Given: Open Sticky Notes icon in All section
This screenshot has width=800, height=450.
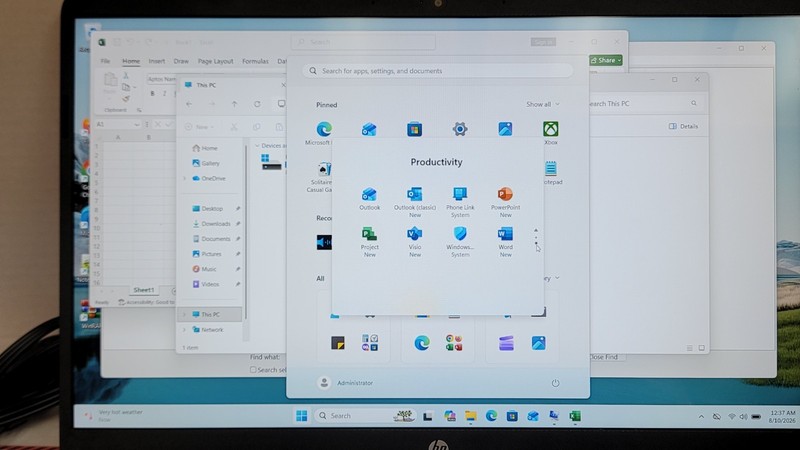Looking at the screenshot, I should pos(337,343).
